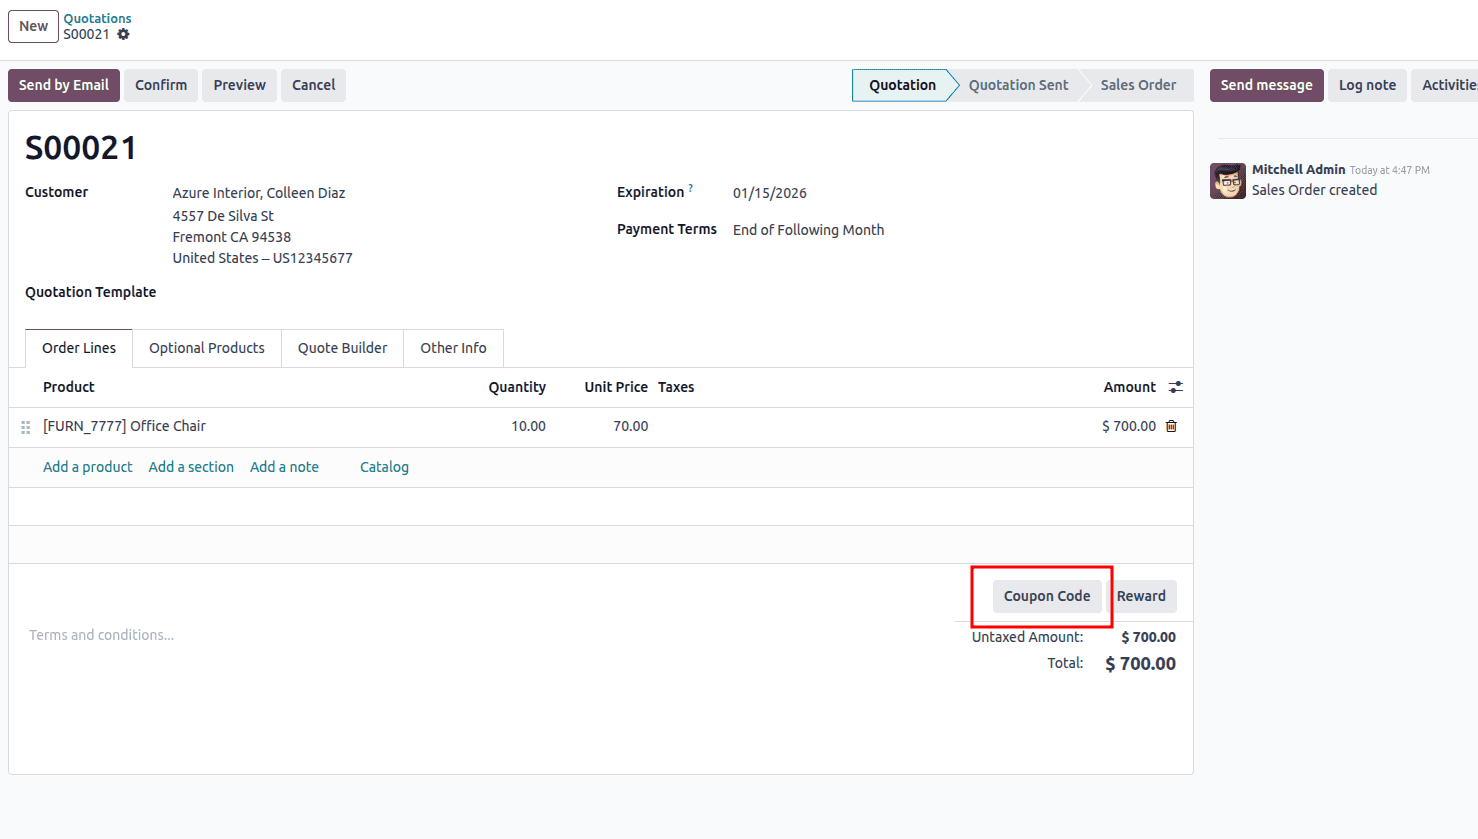The width and height of the screenshot is (1478, 839).
Task: Open the product Catalog
Action: coord(384,466)
